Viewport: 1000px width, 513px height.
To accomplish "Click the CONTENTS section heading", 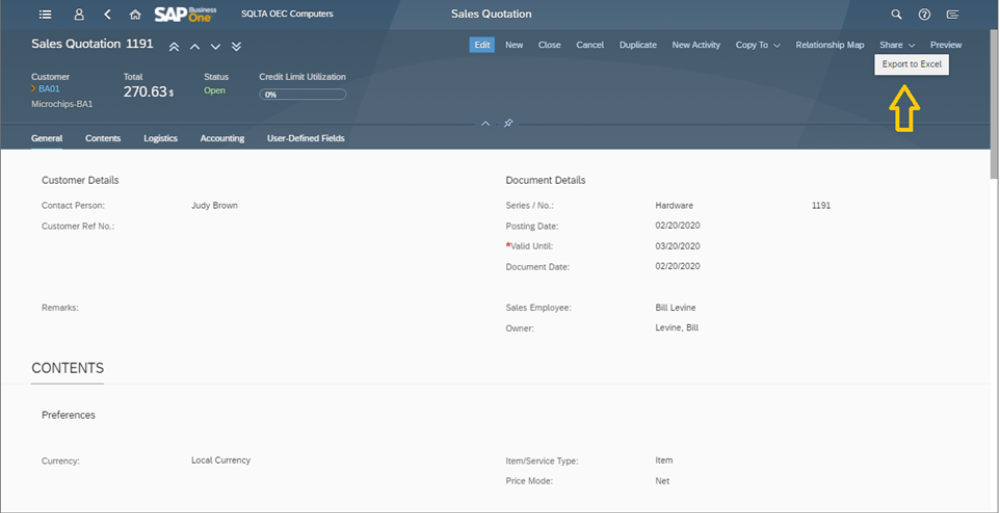I will (68, 368).
